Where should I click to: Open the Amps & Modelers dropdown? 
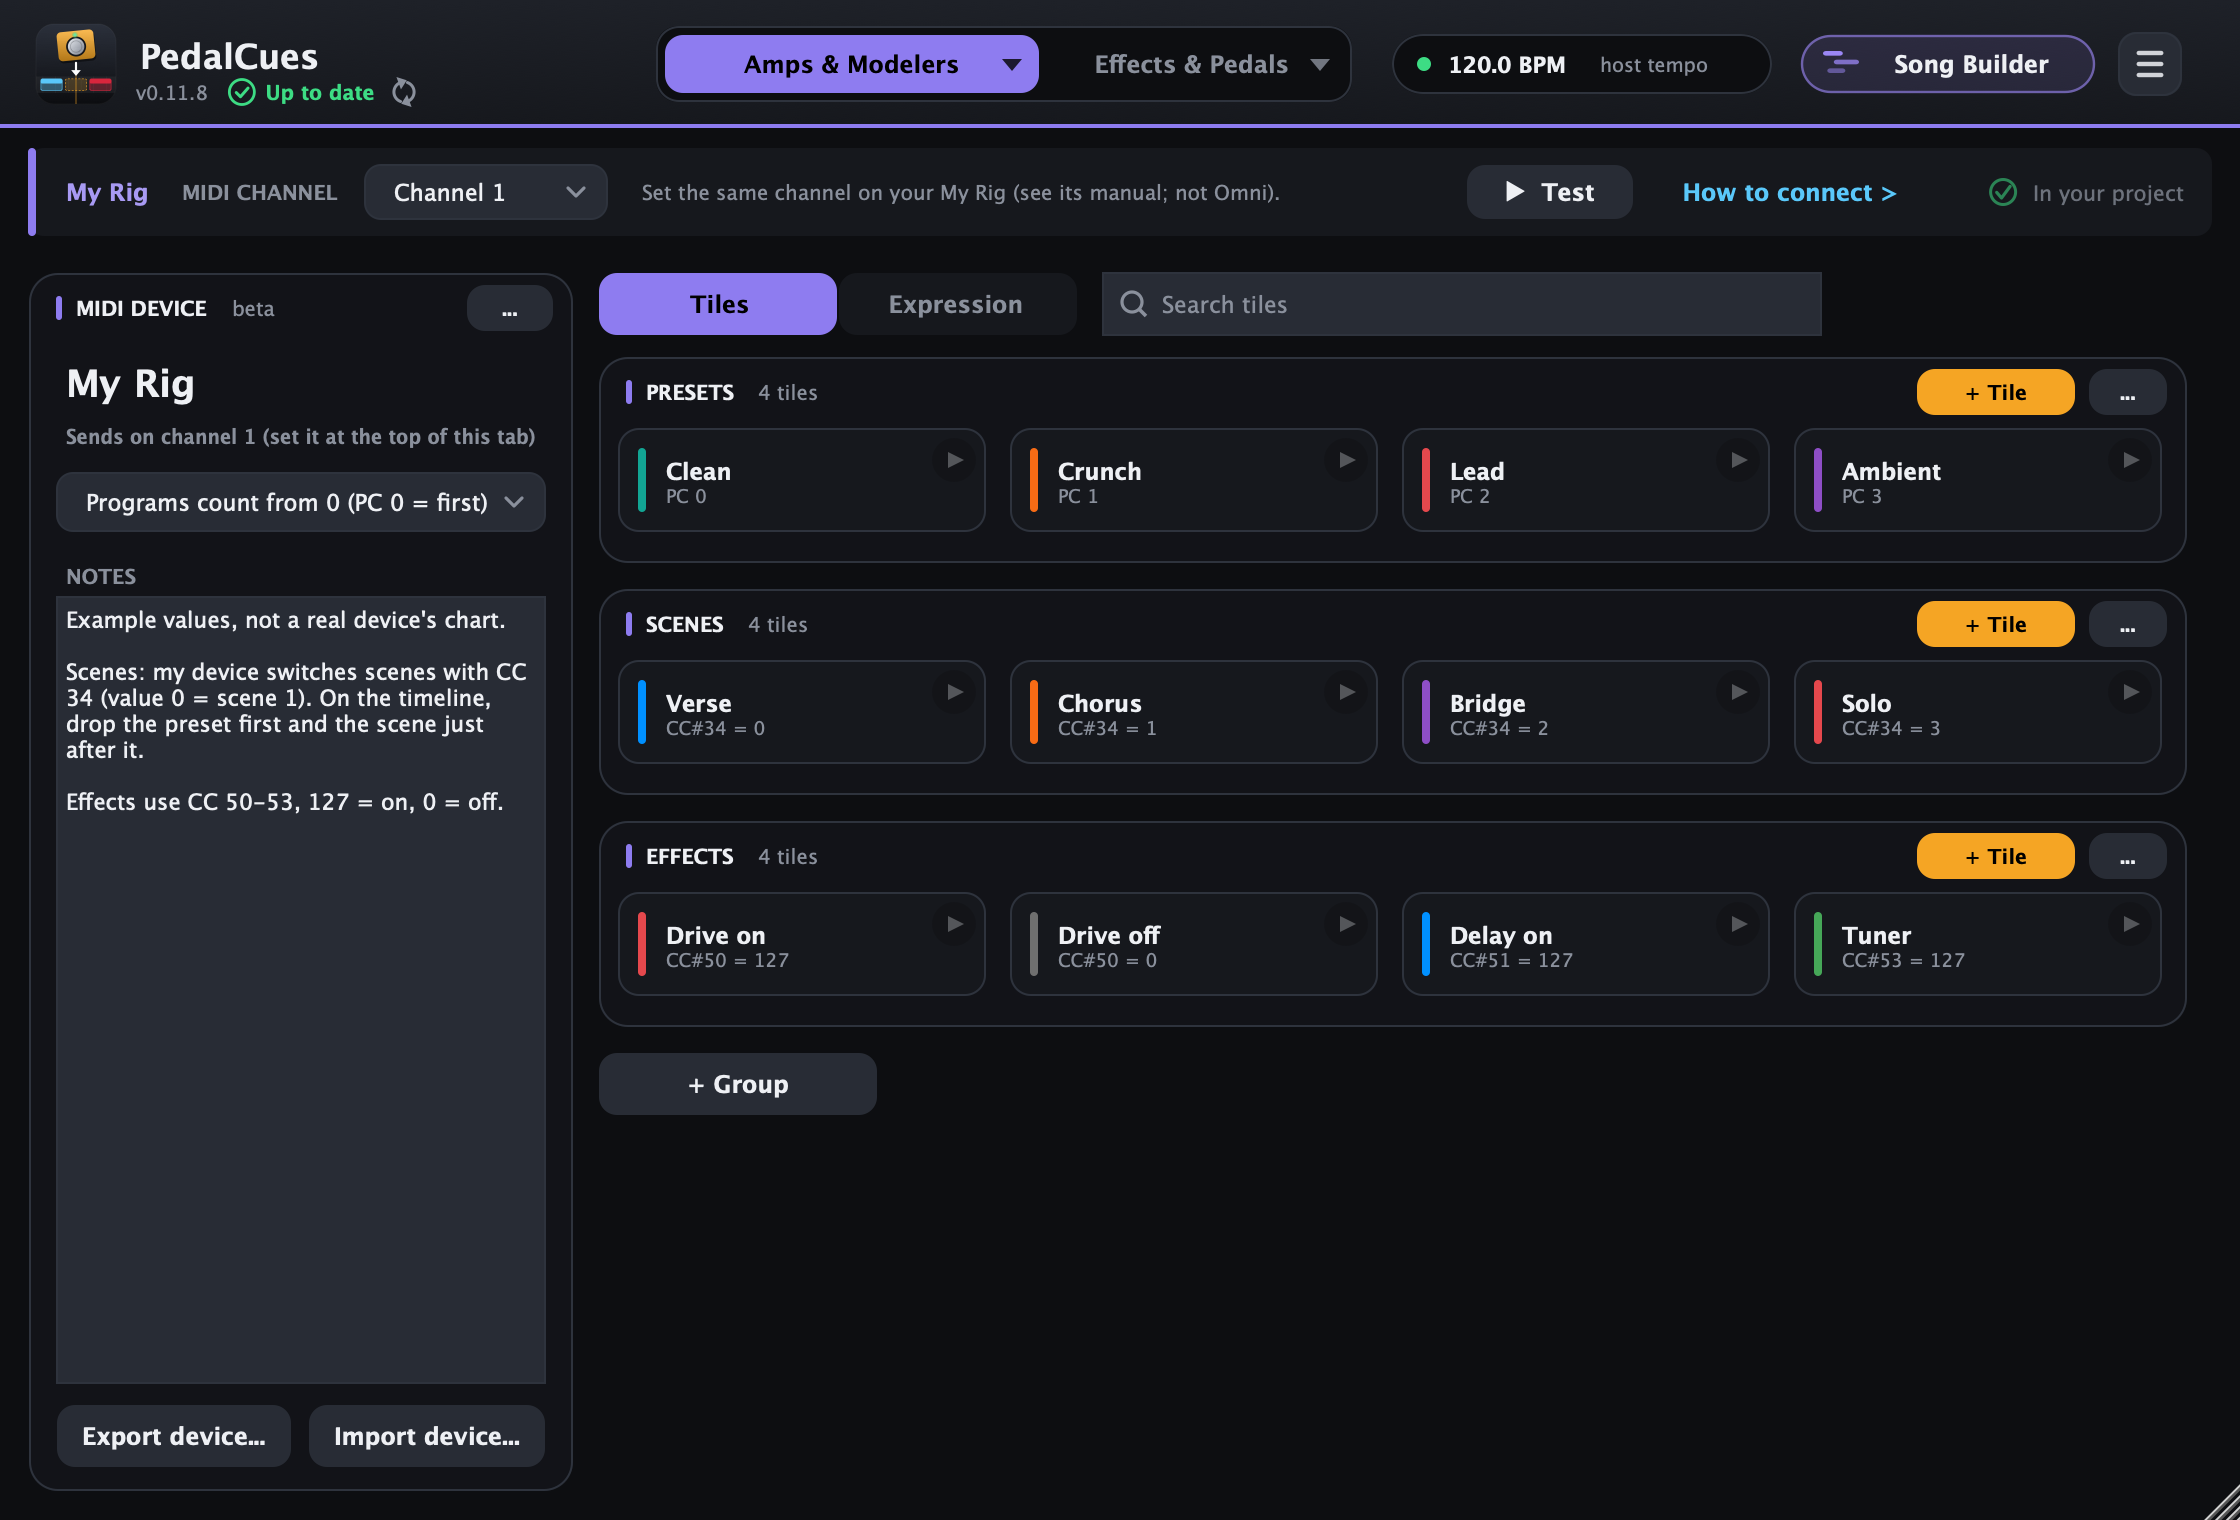(851, 64)
